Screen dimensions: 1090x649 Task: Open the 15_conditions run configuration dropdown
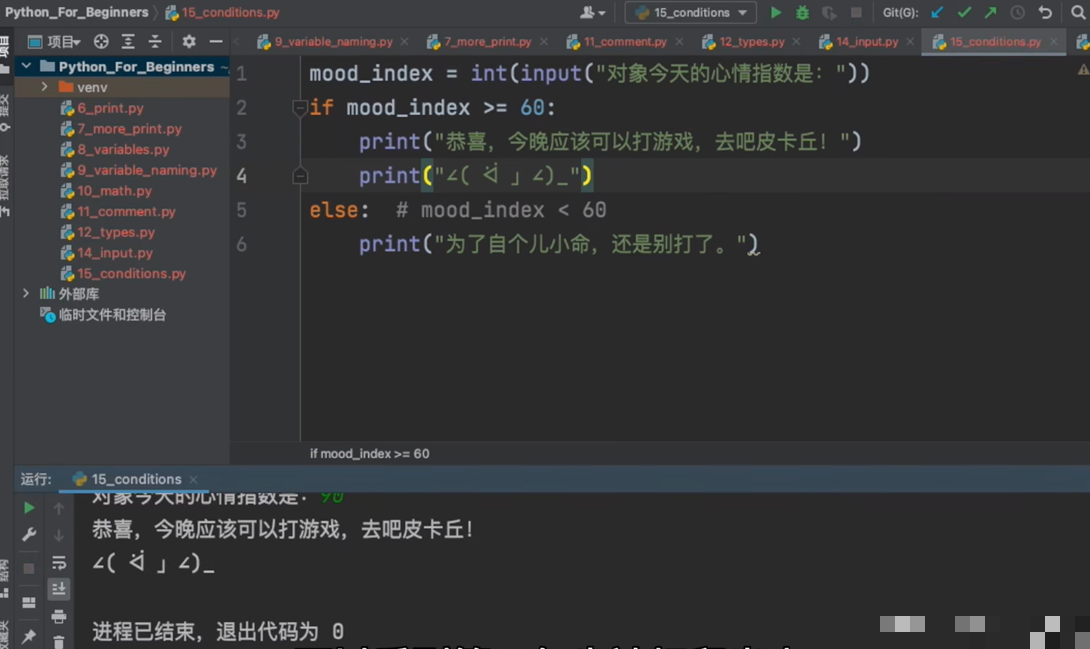point(692,13)
